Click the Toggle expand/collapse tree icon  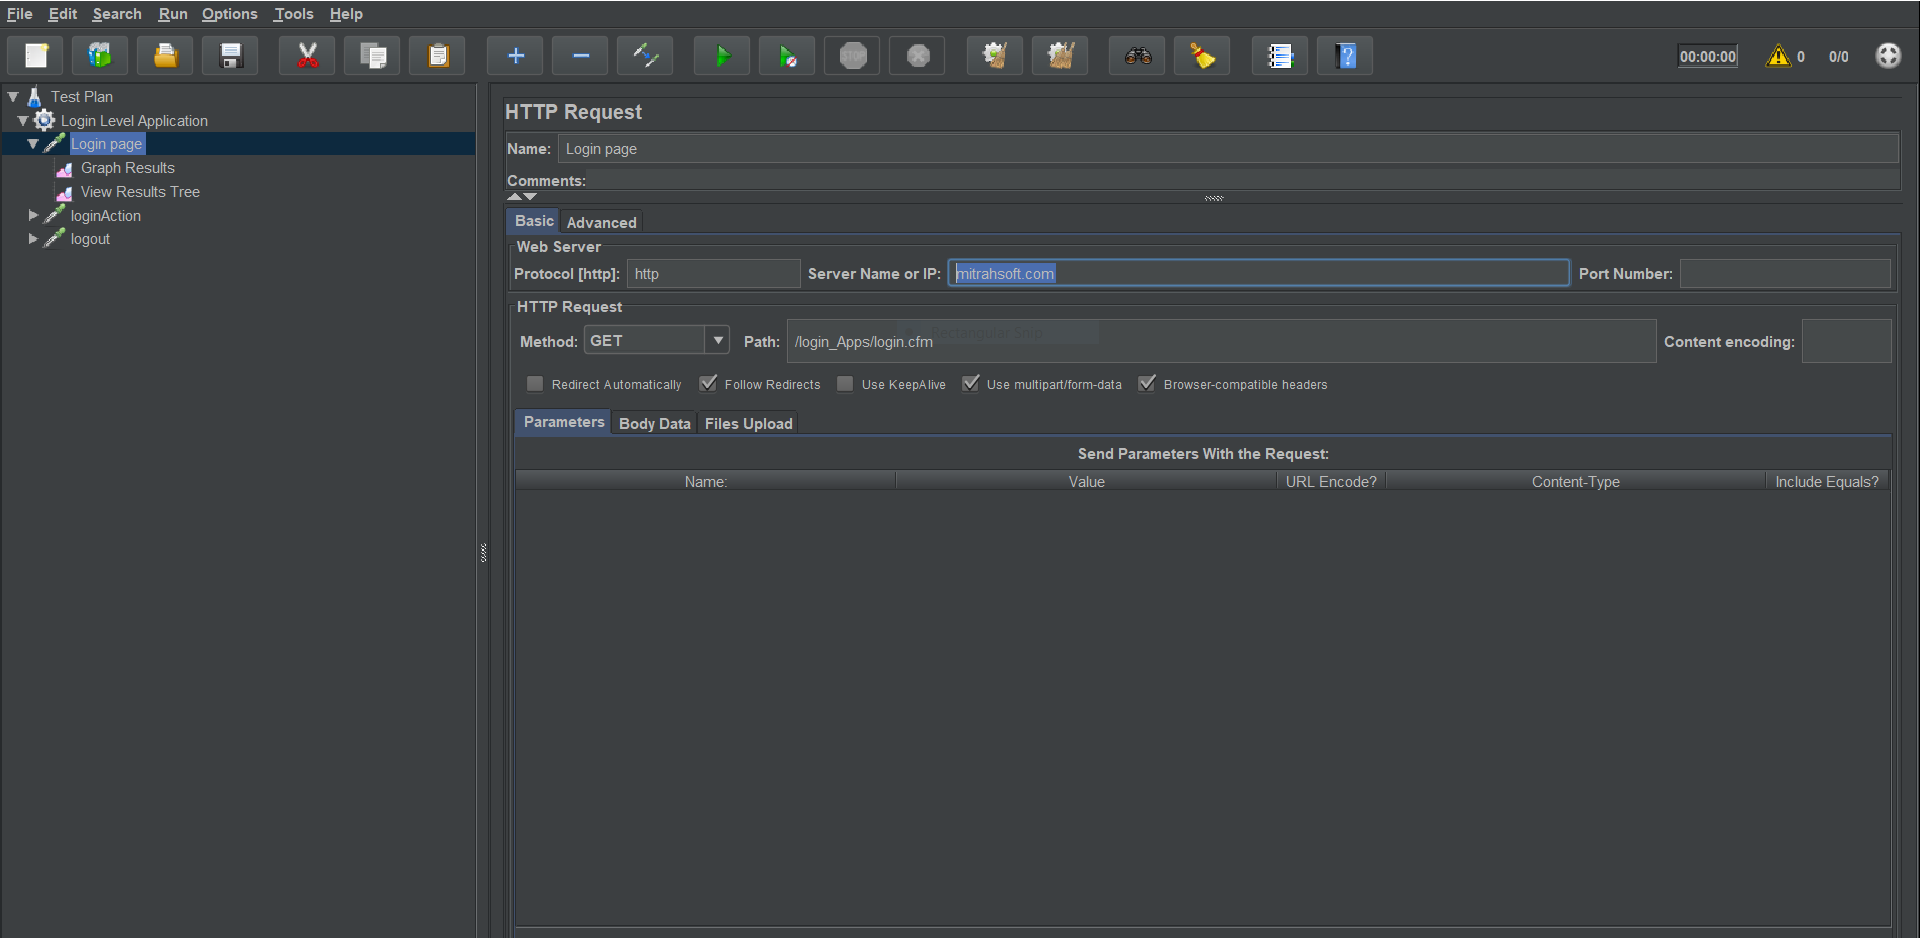[645, 56]
